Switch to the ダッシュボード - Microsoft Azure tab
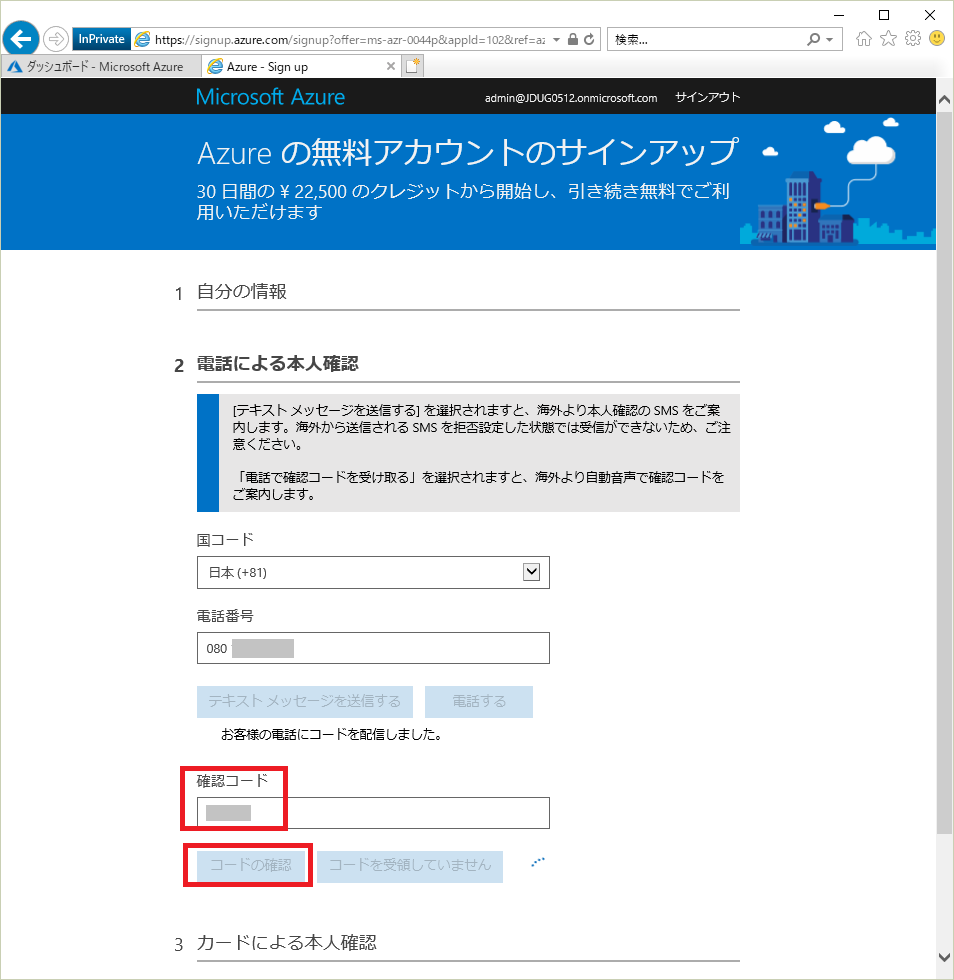The image size is (954, 980). (x=102, y=66)
